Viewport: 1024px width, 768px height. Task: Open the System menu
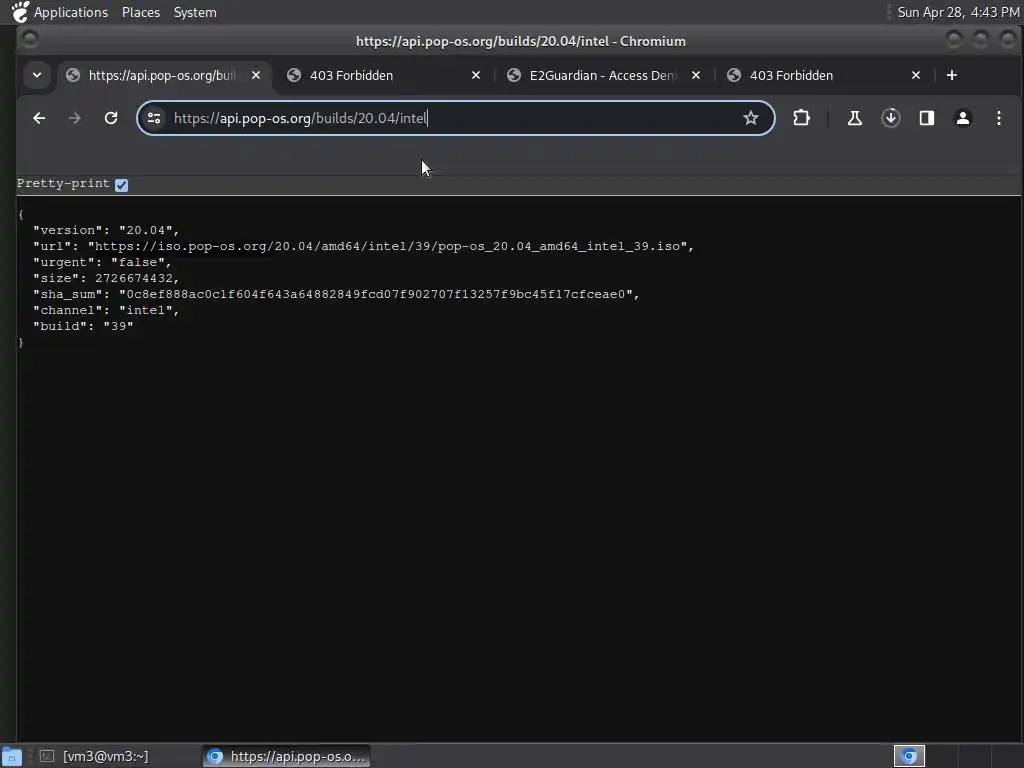tap(195, 12)
